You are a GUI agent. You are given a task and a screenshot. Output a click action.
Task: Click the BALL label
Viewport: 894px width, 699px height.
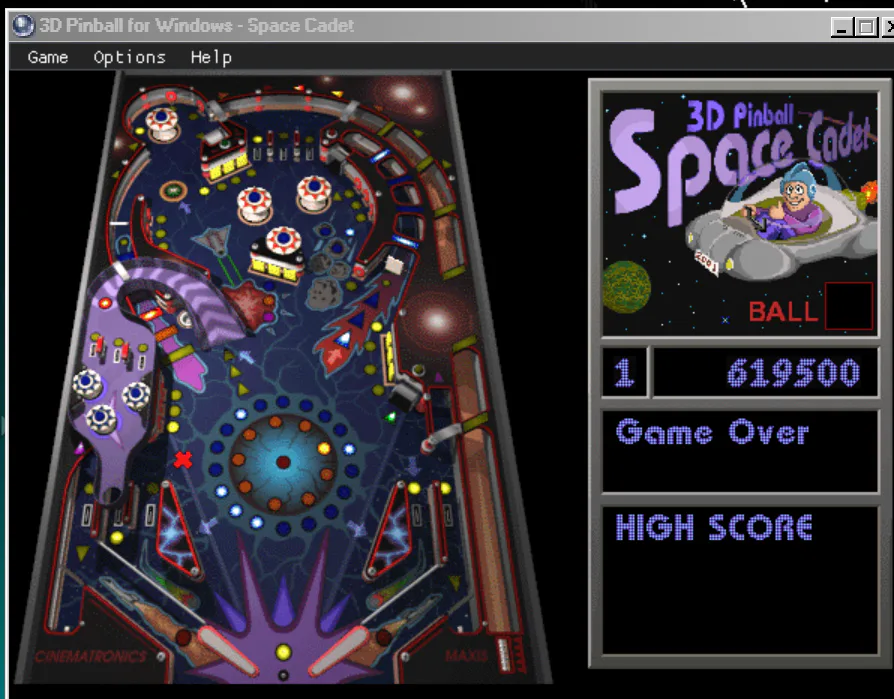pyautogui.click(x=783, y=312)
